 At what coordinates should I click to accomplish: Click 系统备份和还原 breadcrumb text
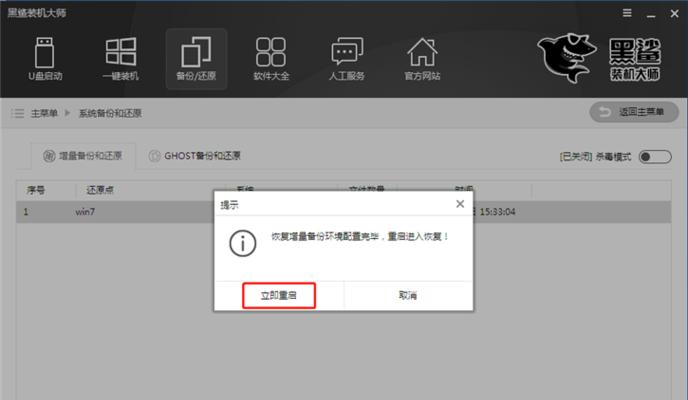110,113
